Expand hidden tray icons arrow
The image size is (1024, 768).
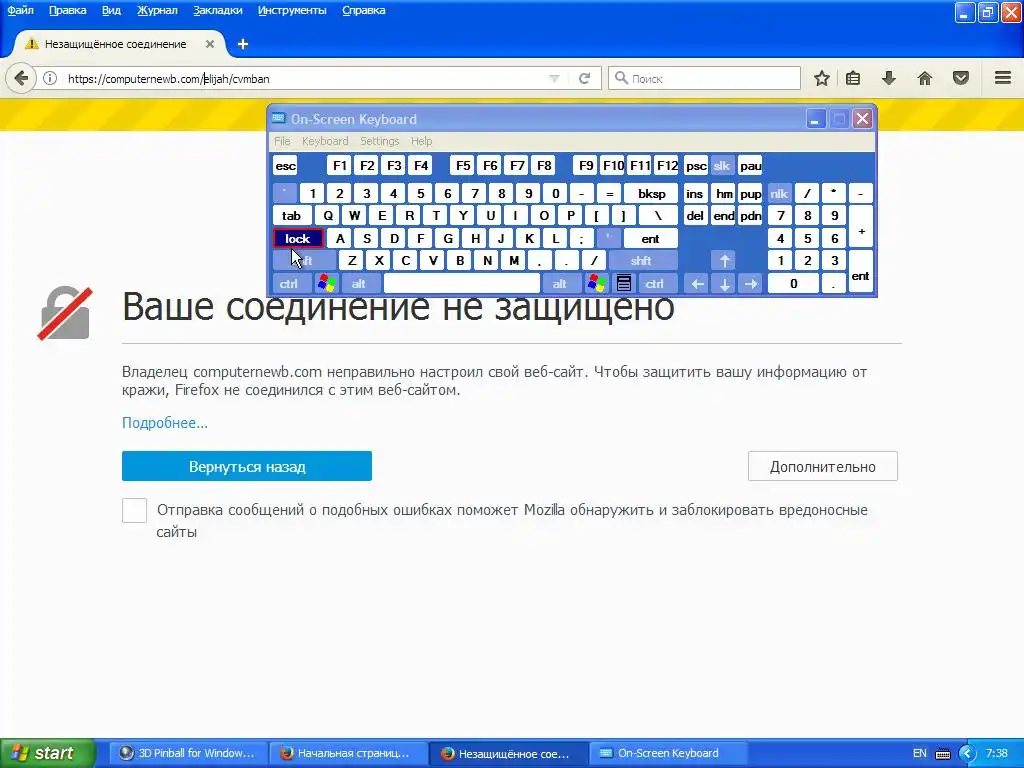click(968, 754)
